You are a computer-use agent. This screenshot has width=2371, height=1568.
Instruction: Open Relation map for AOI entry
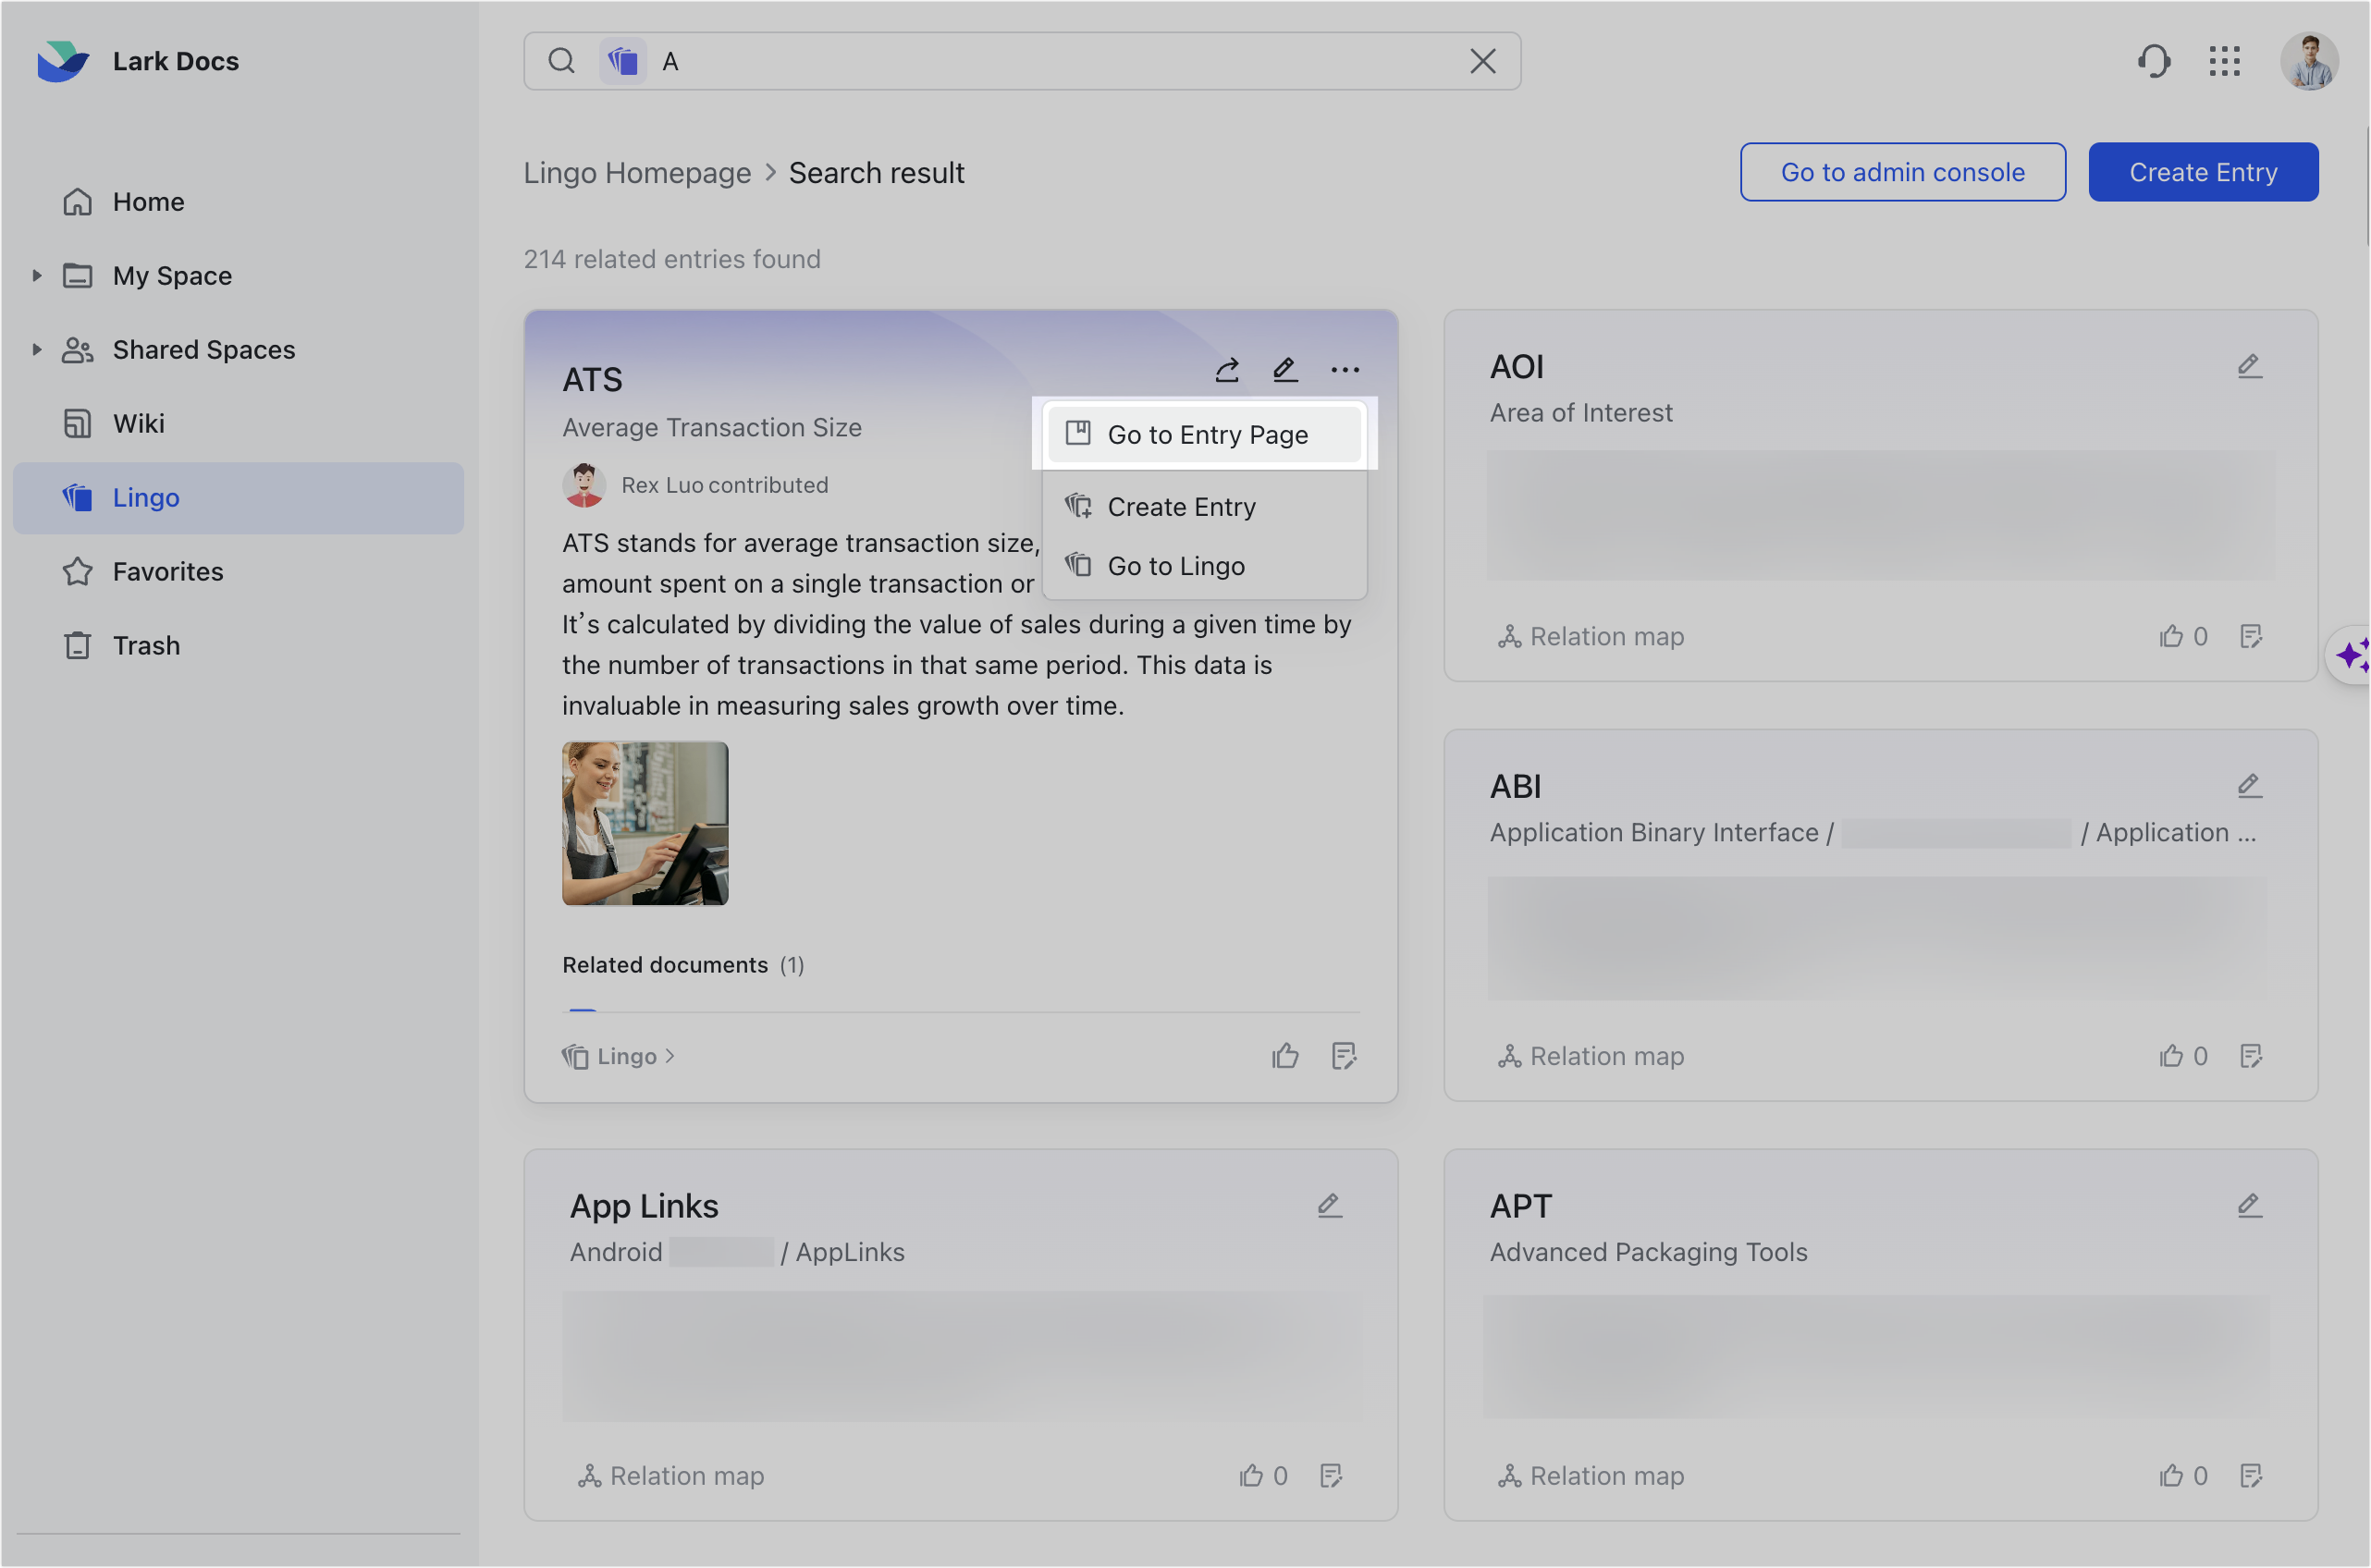1592,636
